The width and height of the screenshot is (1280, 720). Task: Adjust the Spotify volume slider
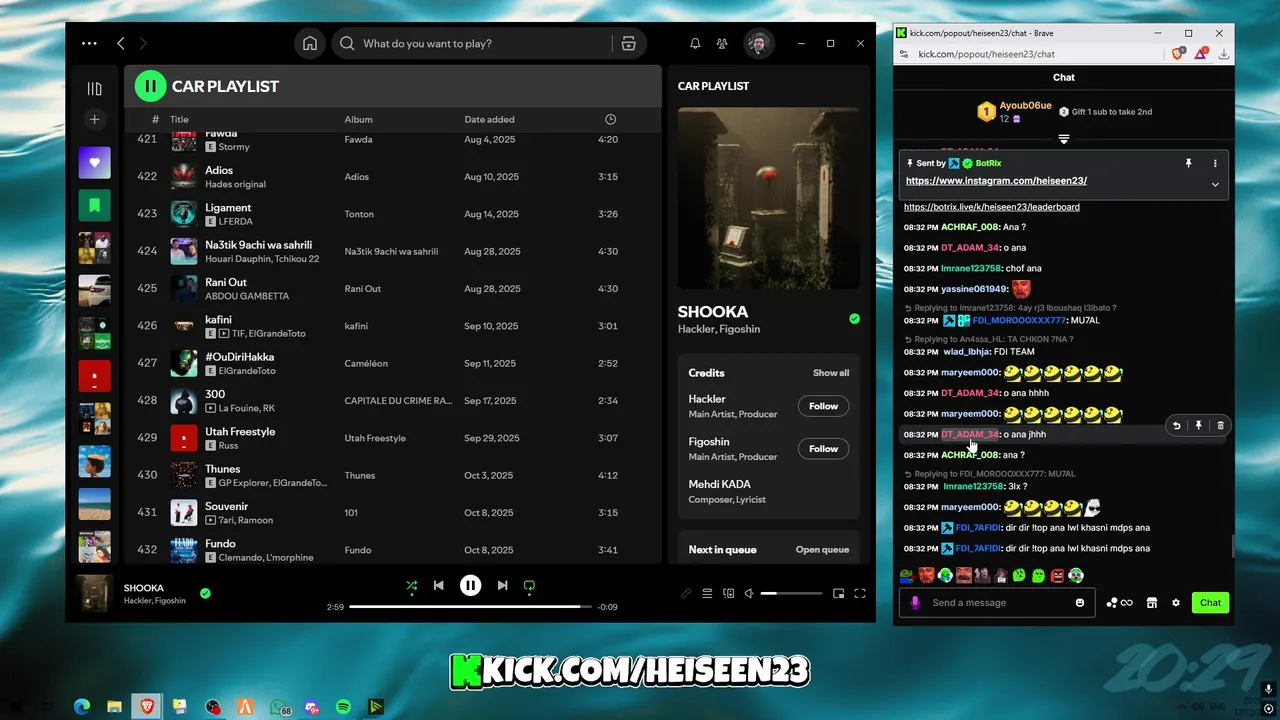click(791, 593)
